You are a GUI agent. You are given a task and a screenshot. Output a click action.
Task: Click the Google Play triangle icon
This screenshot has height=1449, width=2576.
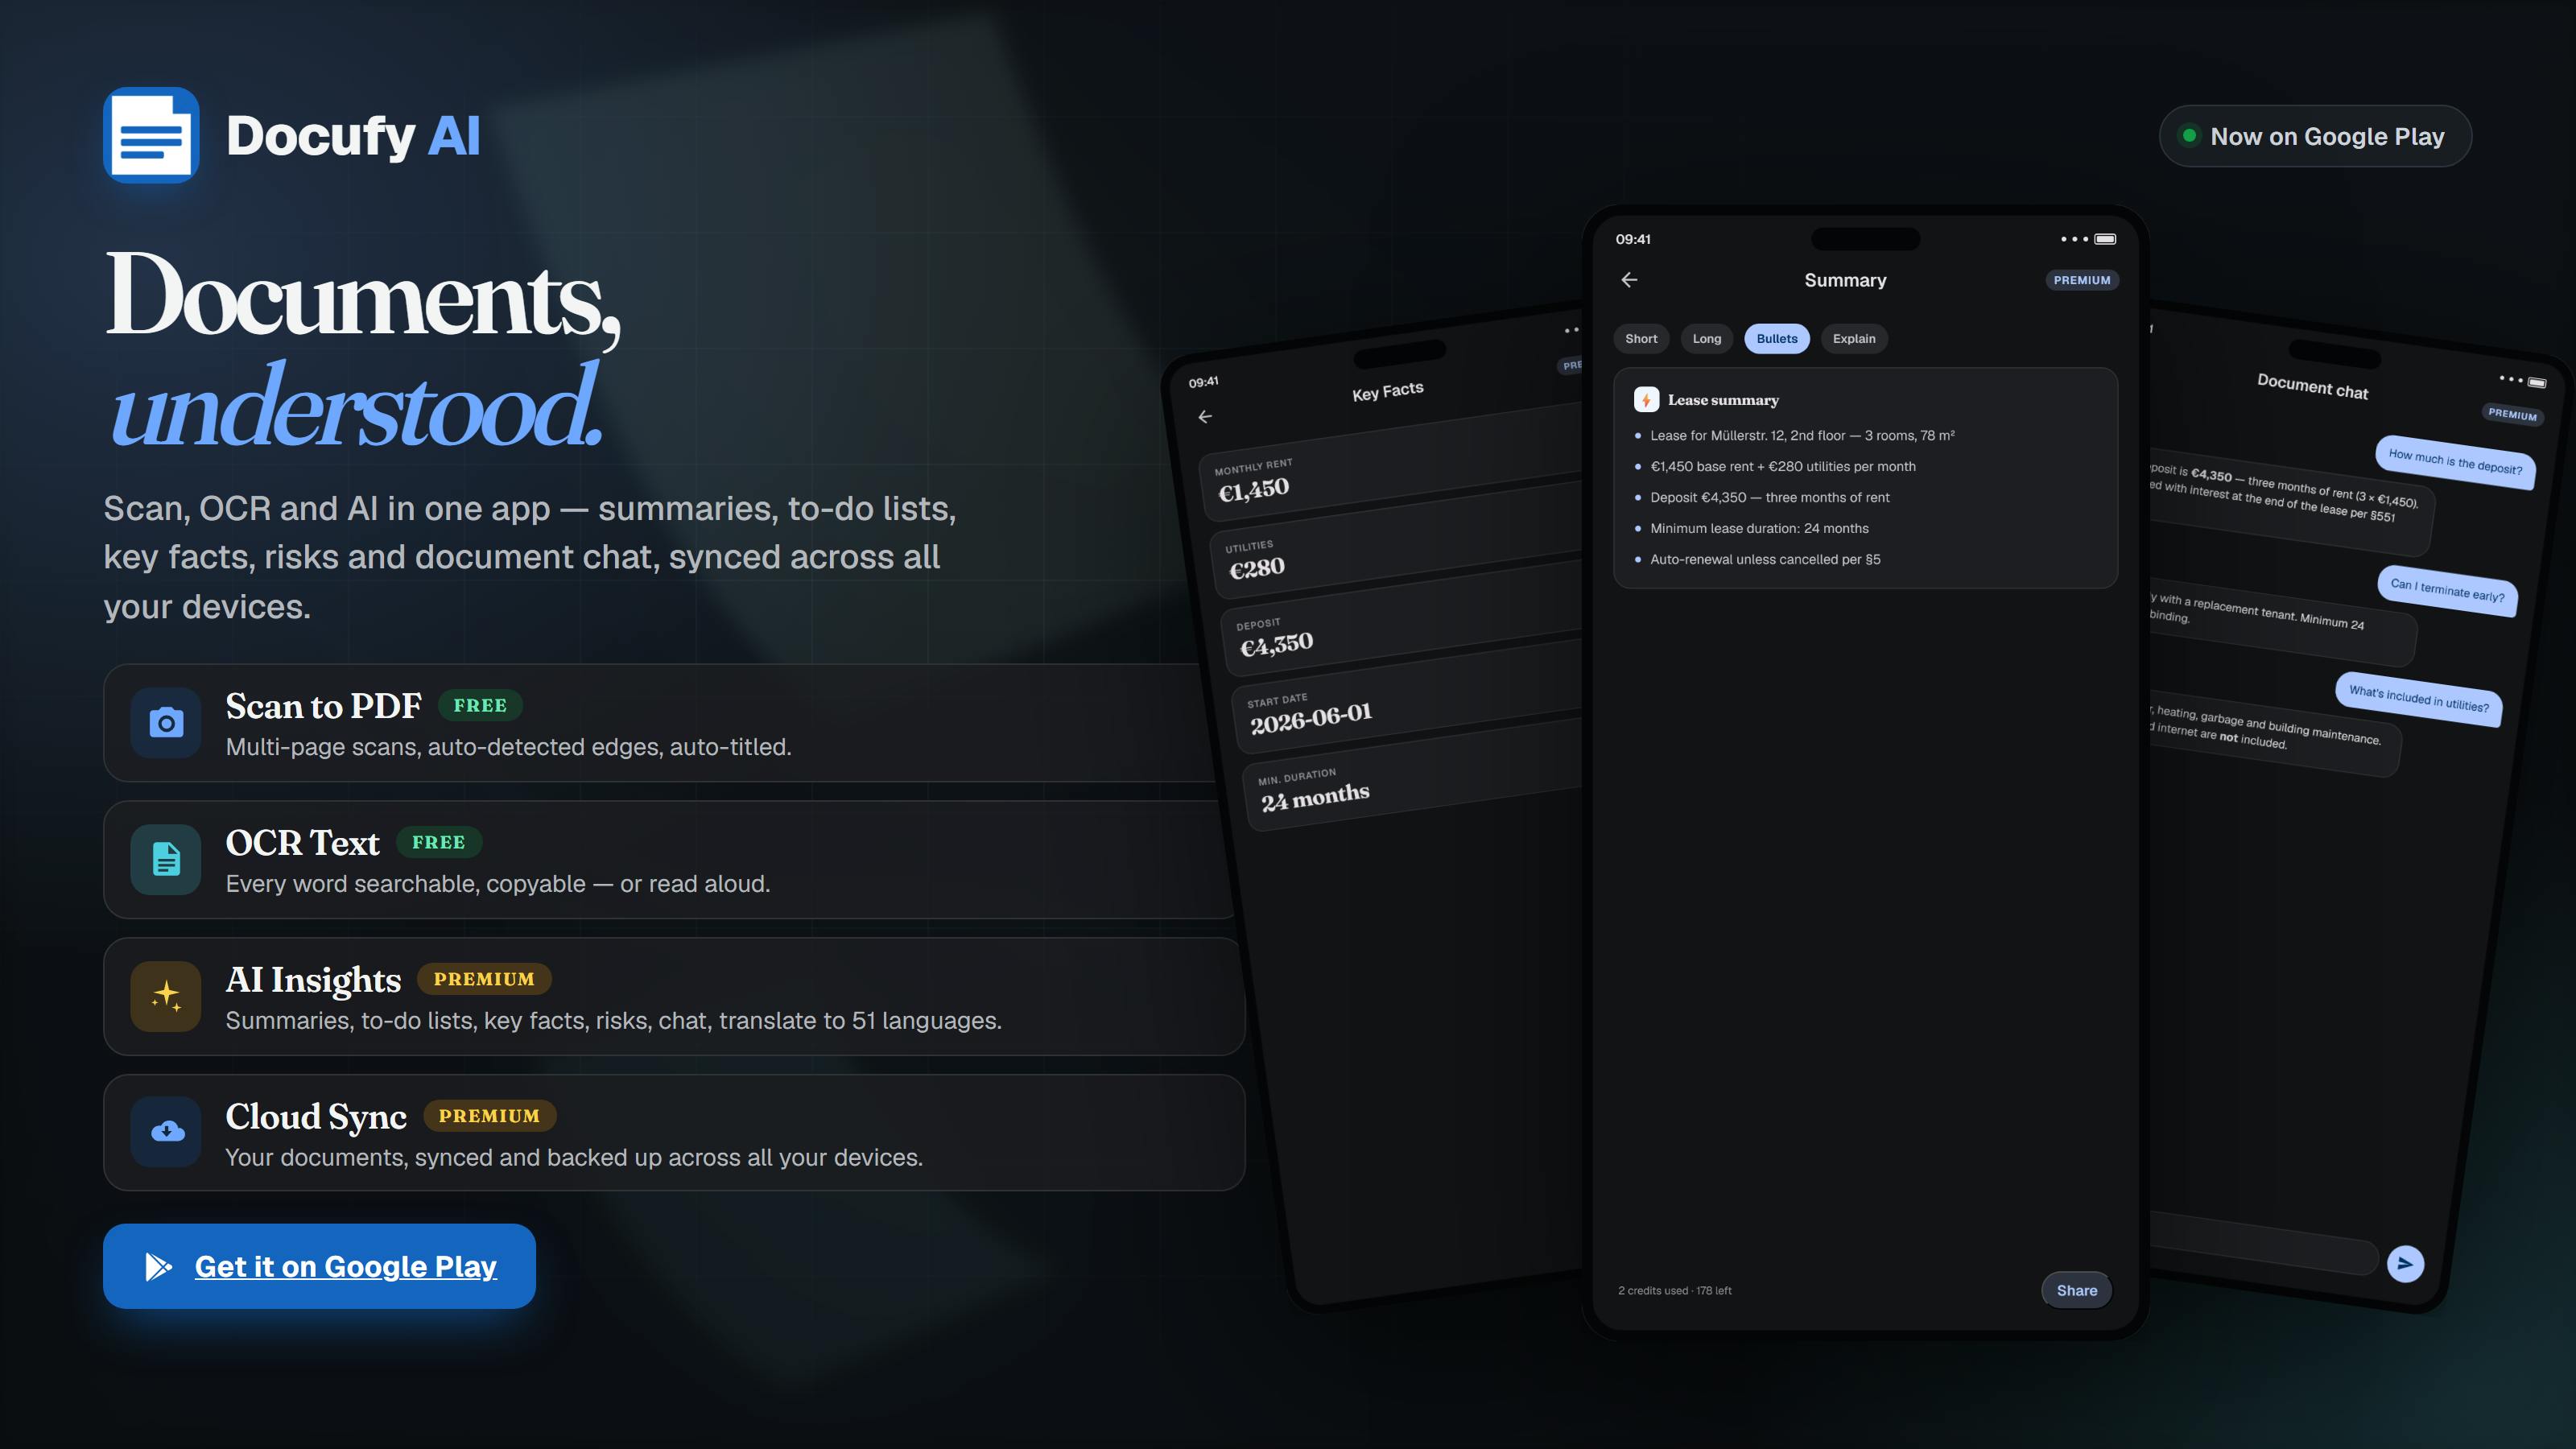coord(158,1266)
